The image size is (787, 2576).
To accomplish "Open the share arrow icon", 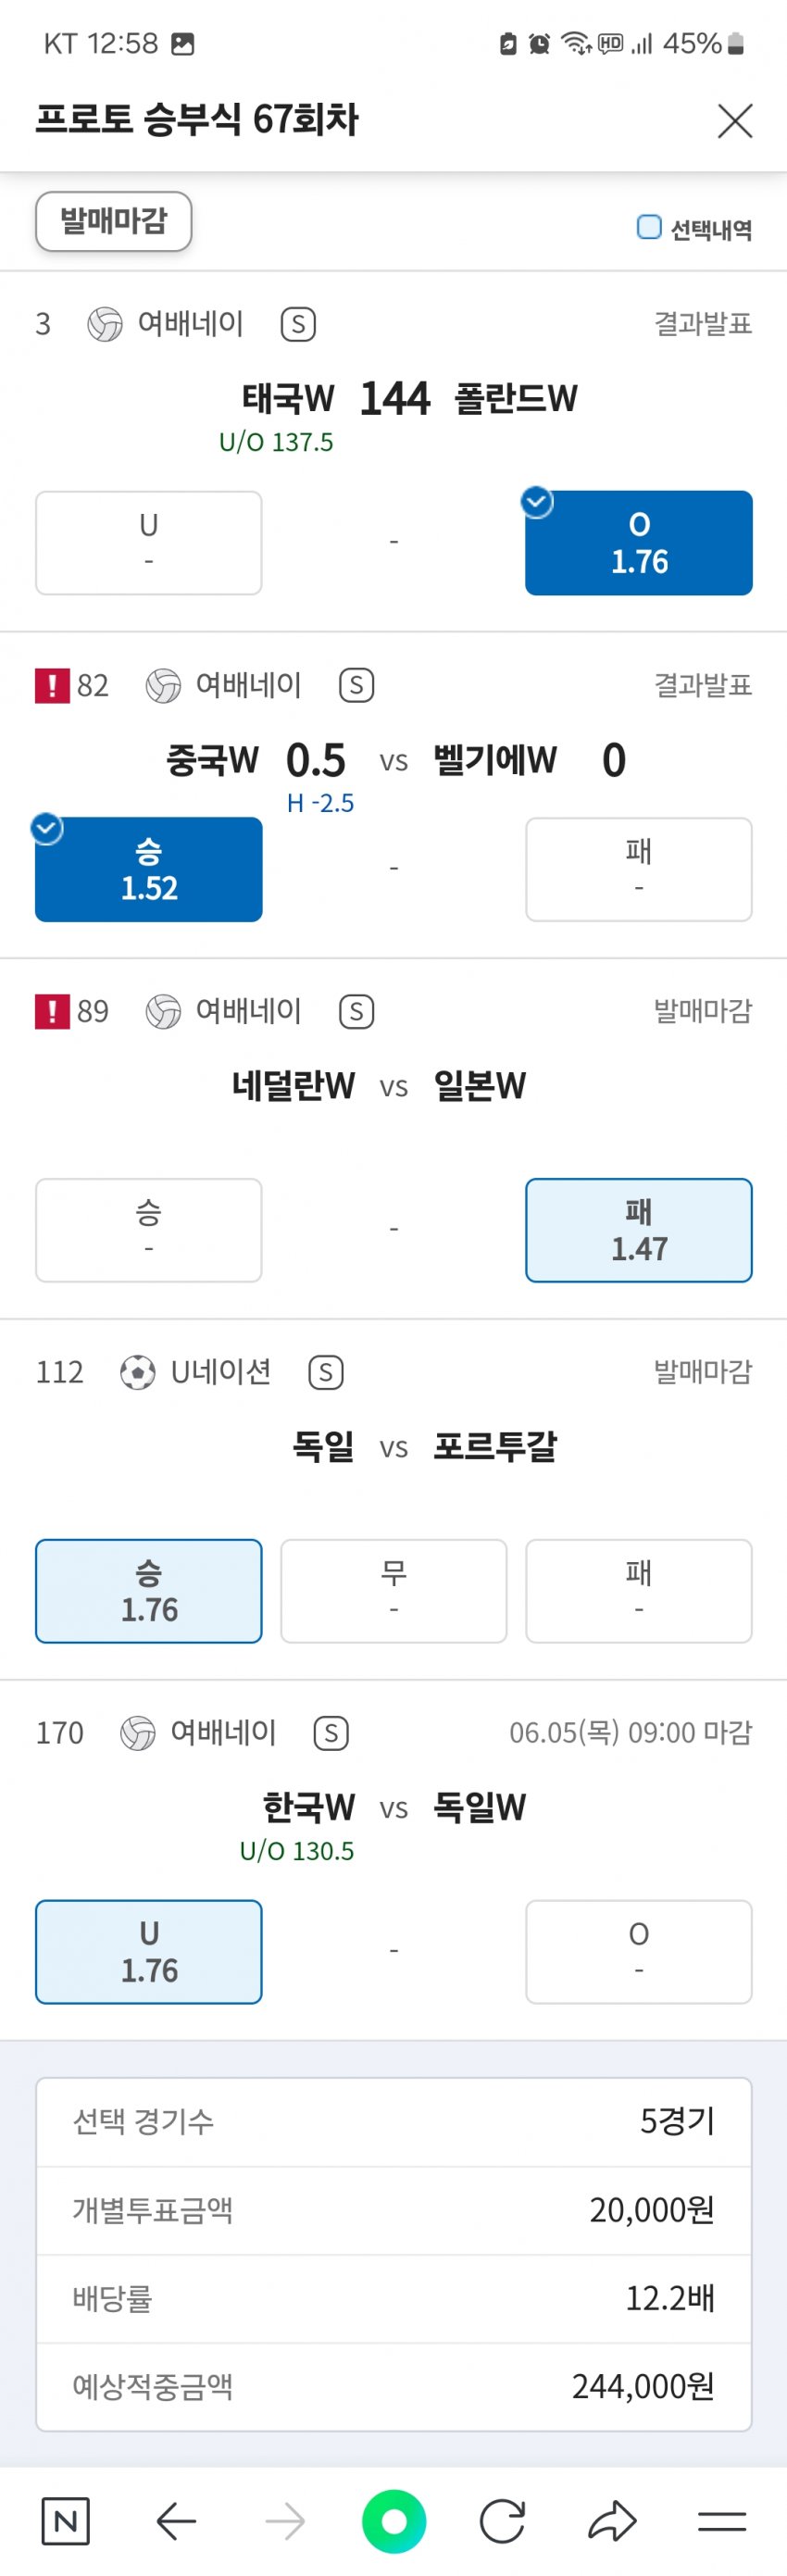I will click(x=612, y=2521).
